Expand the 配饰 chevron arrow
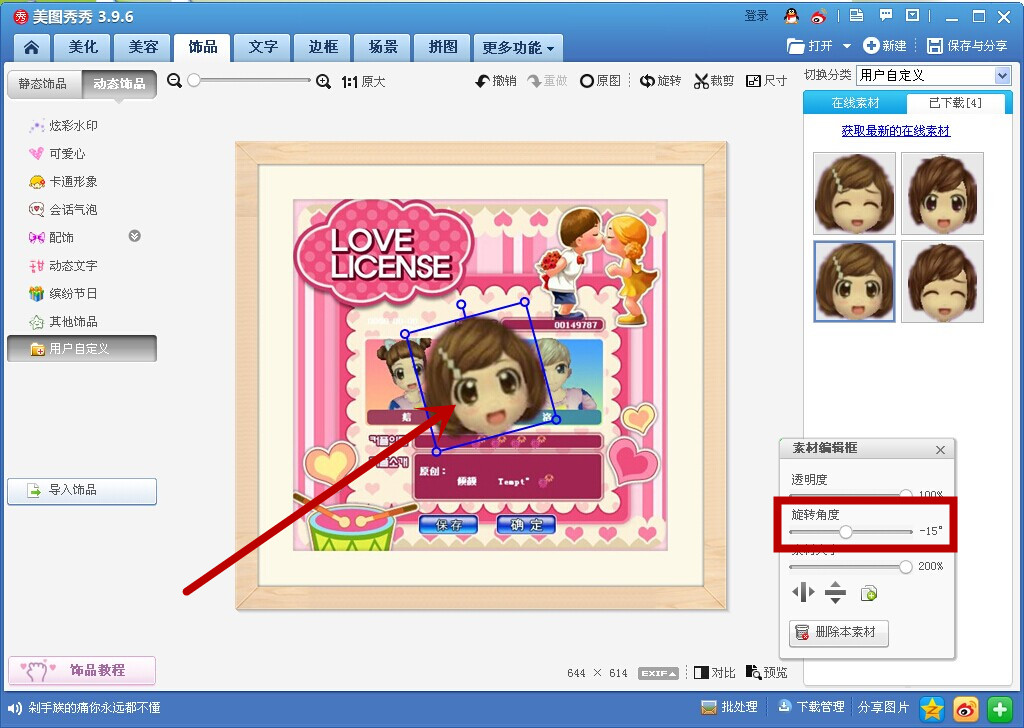This screenshot has height=728, width=1024. pos(135,236)
